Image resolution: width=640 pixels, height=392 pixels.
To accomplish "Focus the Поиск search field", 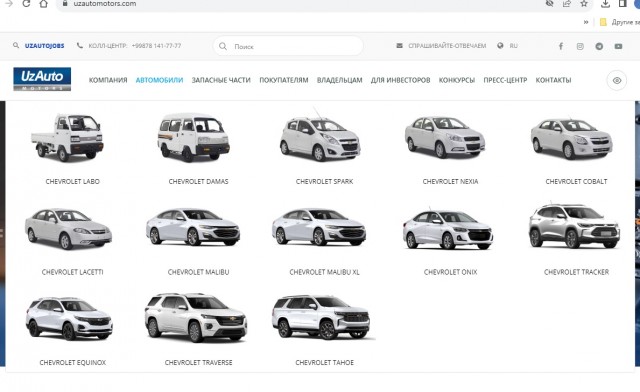I will coord(288,46).
